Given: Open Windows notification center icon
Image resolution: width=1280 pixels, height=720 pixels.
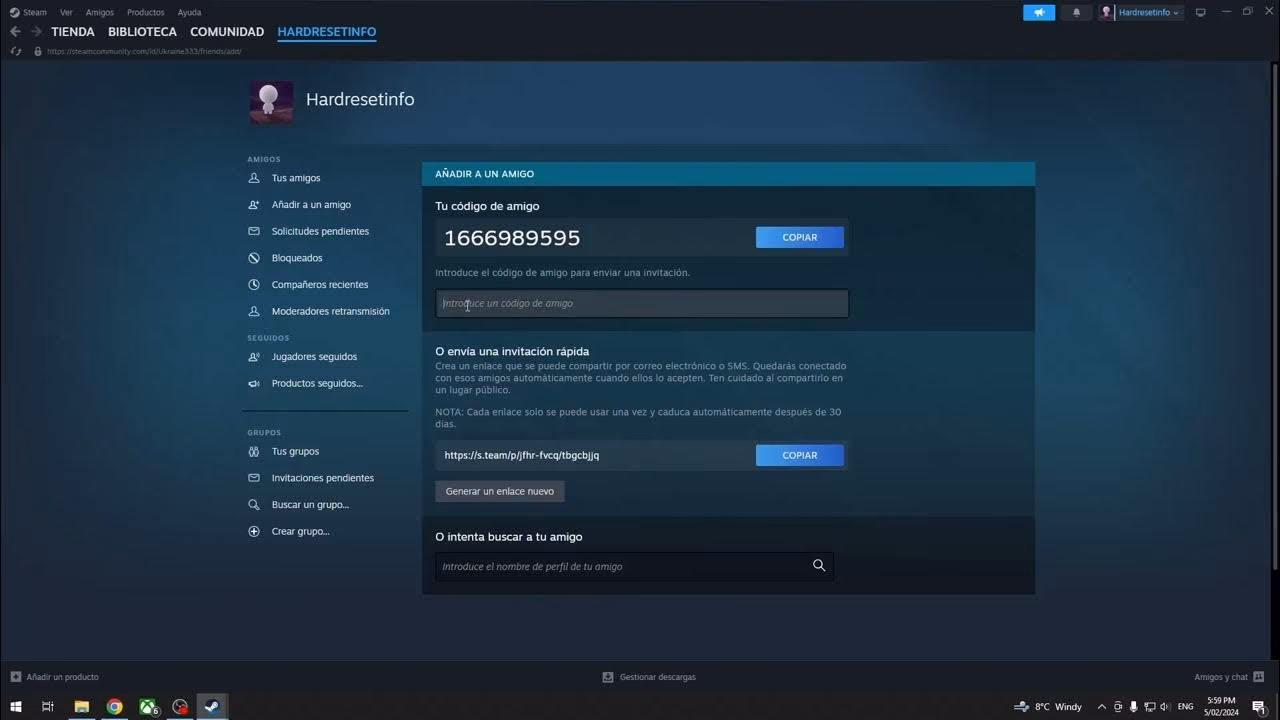Looking at the screenshot, I should (x=1258, y=706).
